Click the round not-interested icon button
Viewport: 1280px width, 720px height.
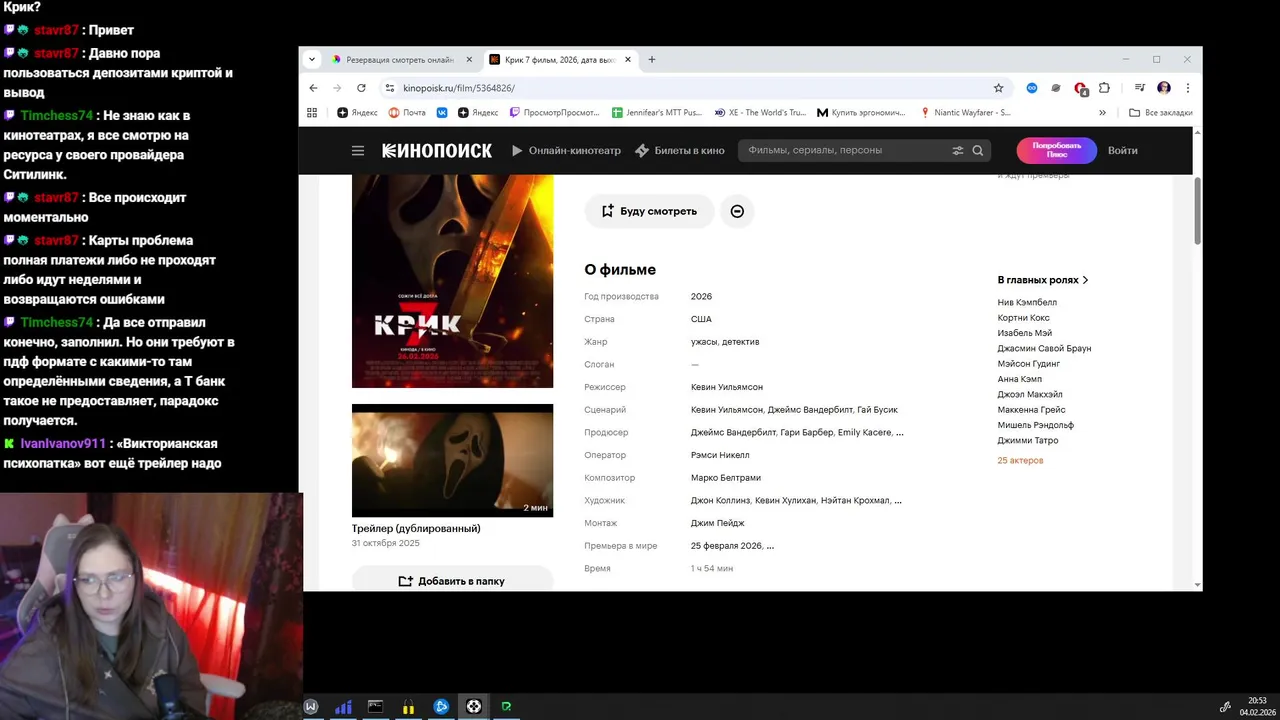737,211
